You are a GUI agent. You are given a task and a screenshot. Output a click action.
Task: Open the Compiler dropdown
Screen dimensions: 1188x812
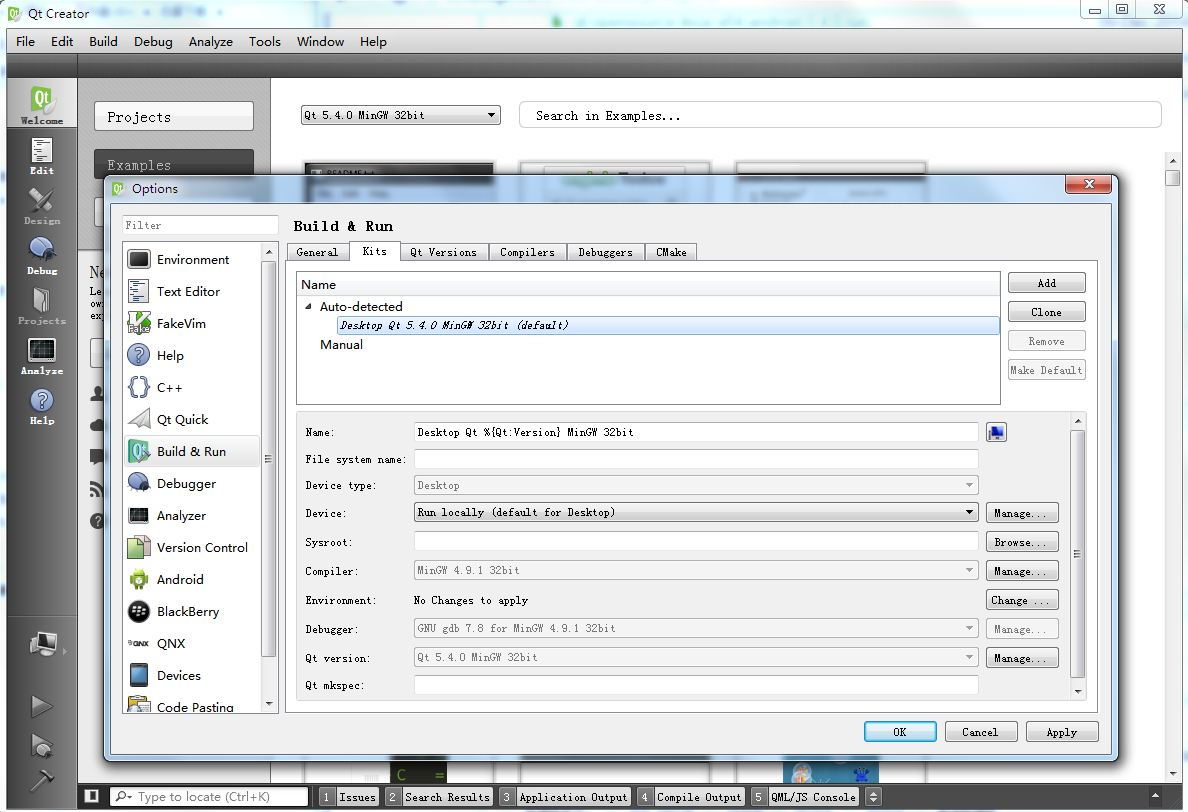click(696, 570)
